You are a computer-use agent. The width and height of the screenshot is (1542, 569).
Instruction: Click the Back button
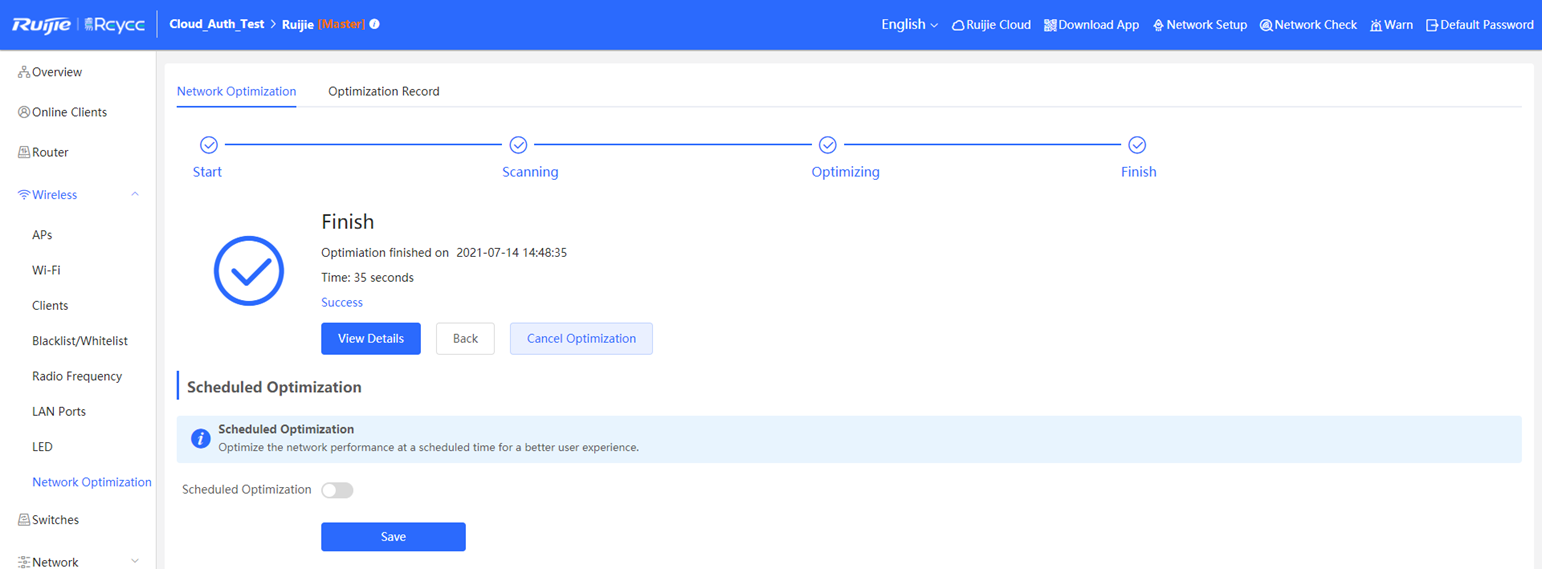[465, 339]
